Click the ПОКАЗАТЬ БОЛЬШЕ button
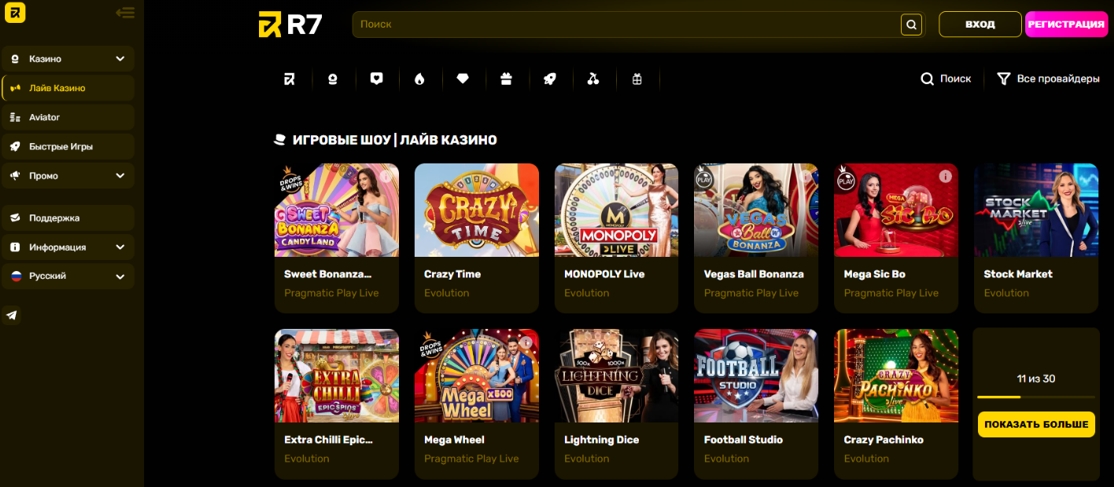1114x487 pixels. [x=1036, y=424]
